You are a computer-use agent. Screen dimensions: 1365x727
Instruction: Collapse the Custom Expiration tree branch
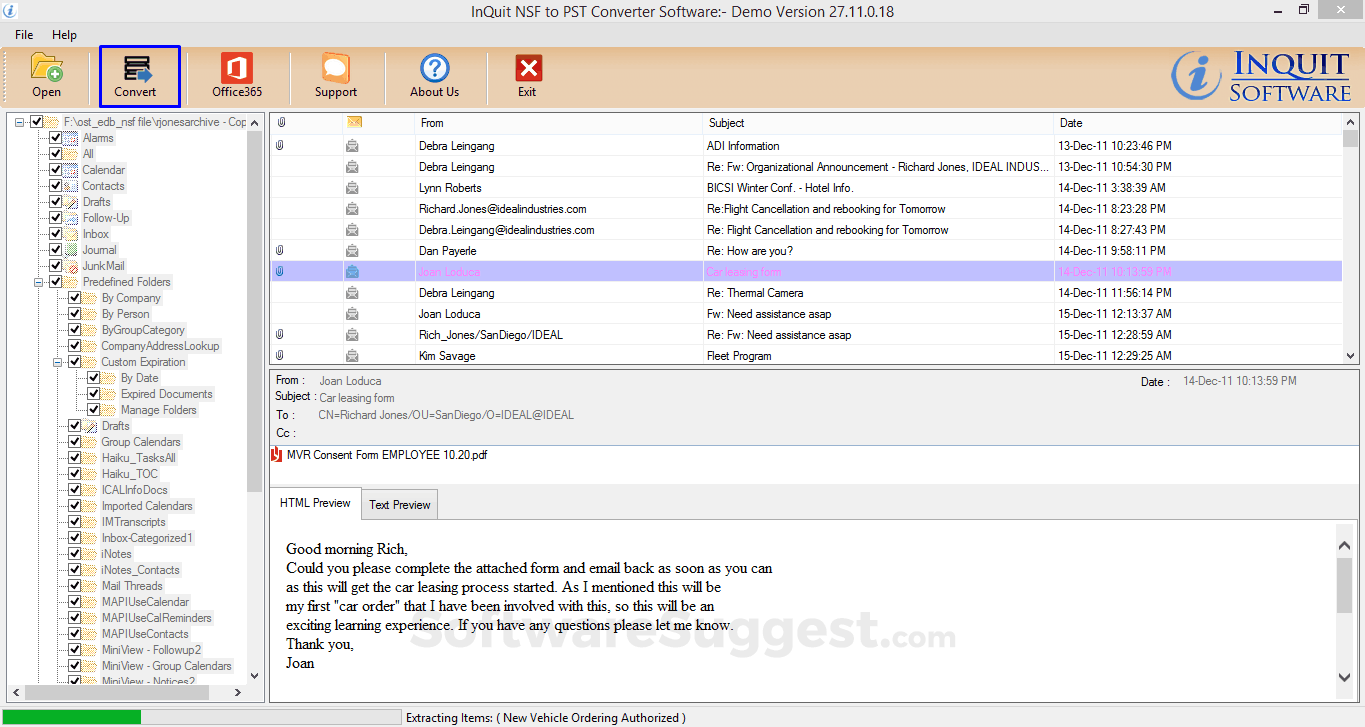click(58, 361)
